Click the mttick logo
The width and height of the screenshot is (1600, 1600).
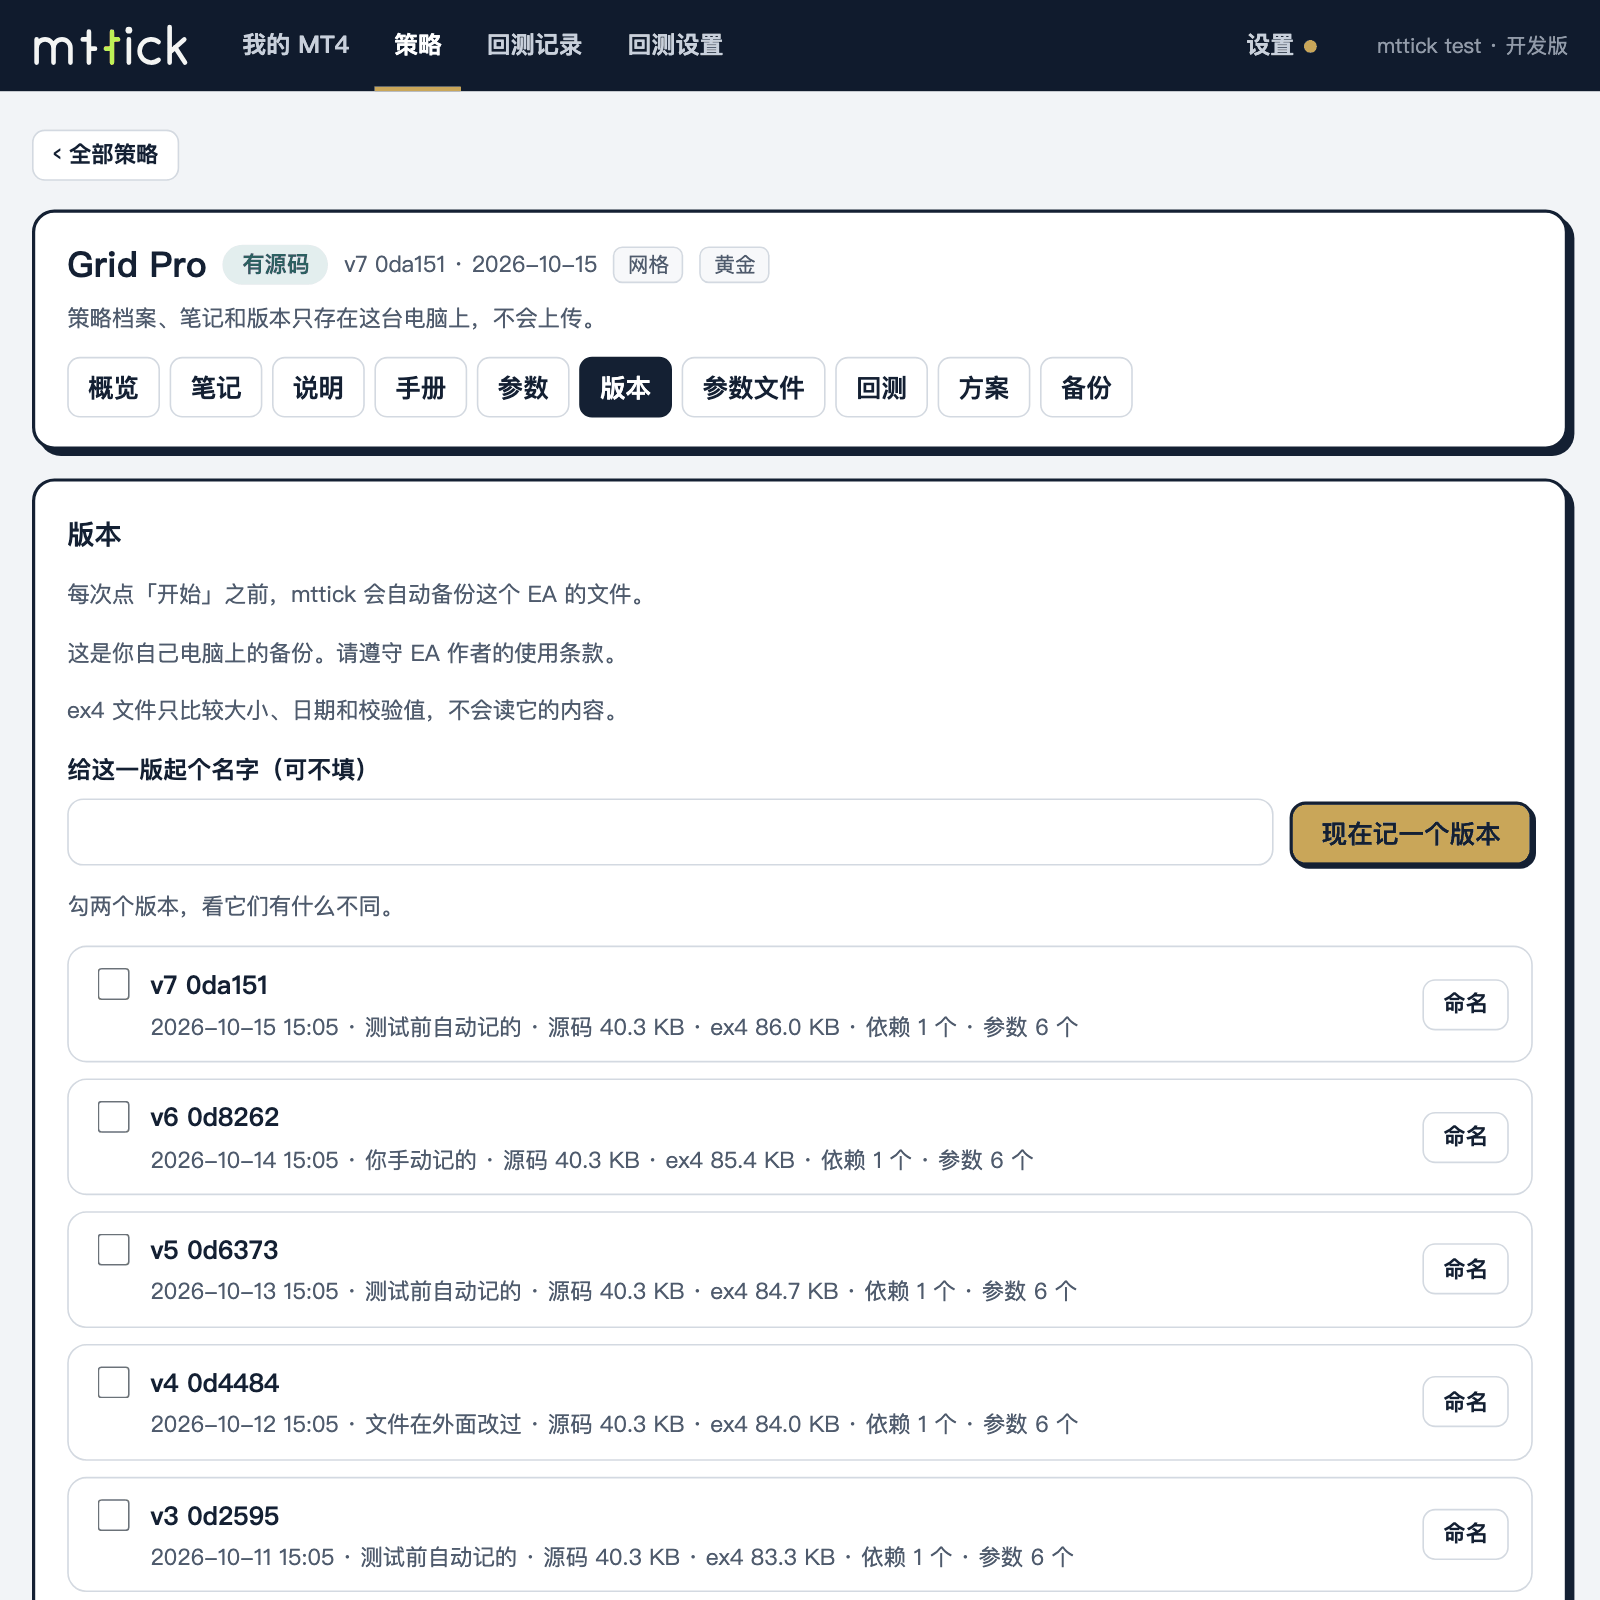click(x=110, y=46)
